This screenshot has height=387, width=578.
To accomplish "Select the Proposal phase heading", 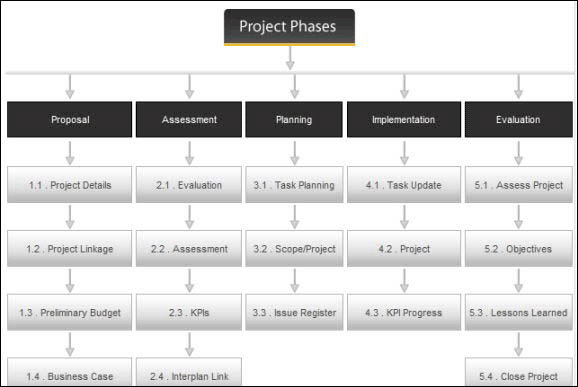I will [69, 119].
